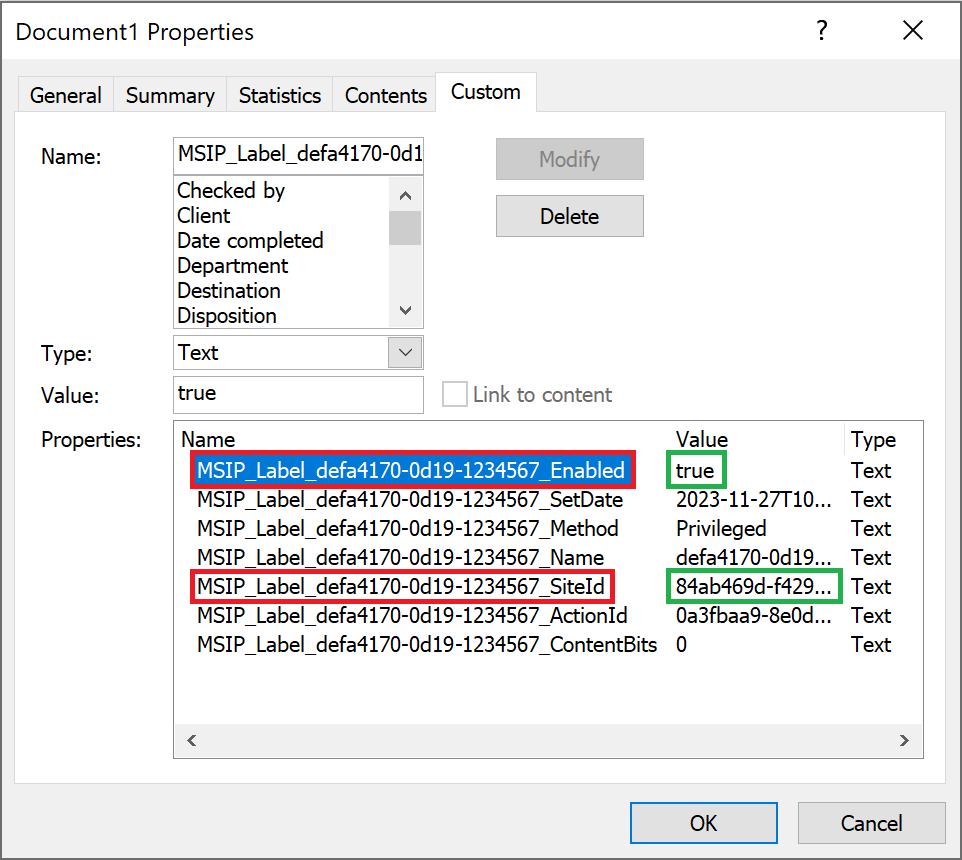Switch to the Summary tab

tap(169, 94)
